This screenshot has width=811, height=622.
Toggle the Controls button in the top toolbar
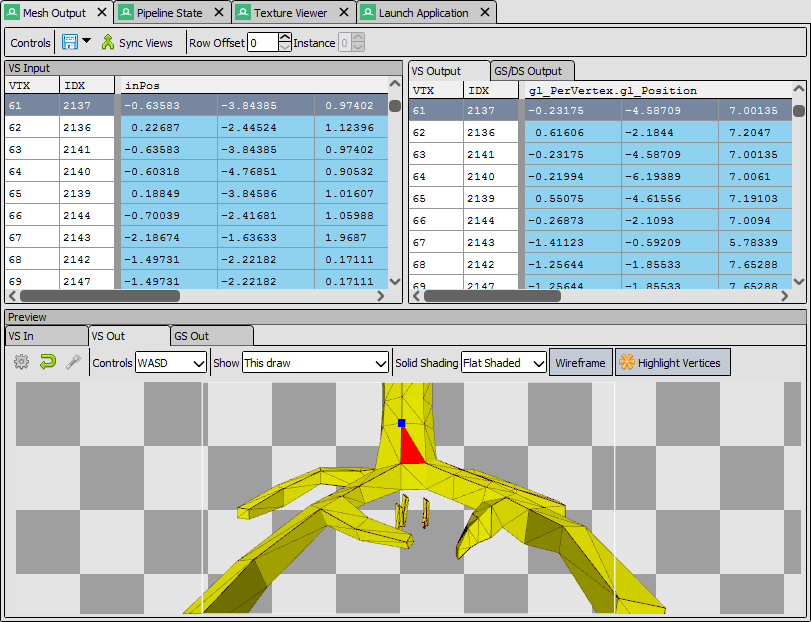pos(30,43)
